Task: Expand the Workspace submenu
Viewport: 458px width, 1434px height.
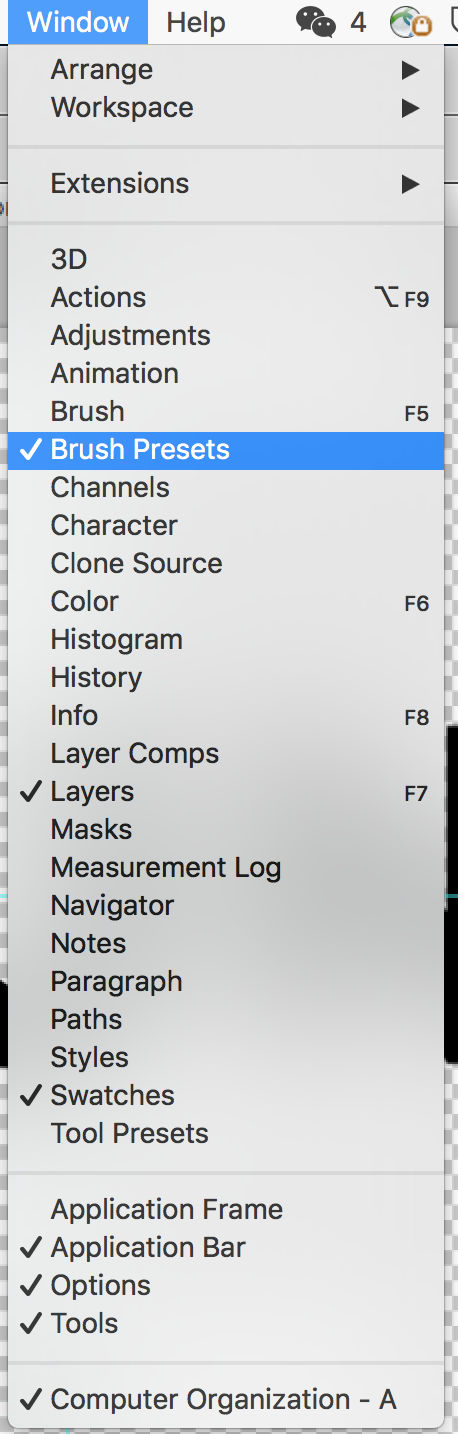Action: 226,108
